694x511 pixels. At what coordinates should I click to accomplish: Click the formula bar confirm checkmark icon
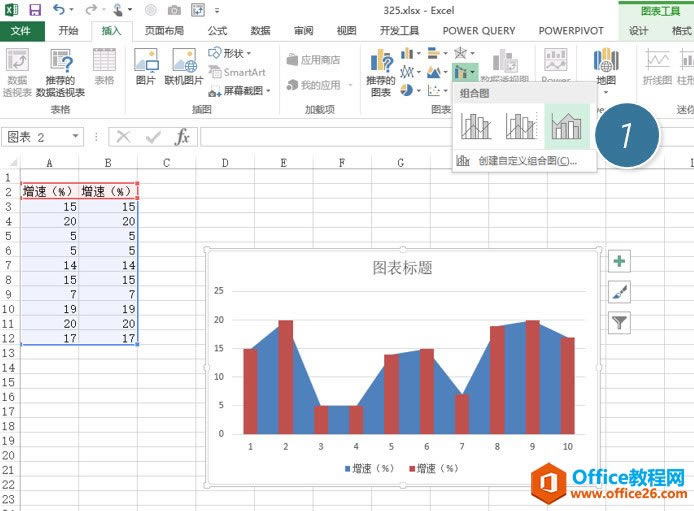pos(153,137)
